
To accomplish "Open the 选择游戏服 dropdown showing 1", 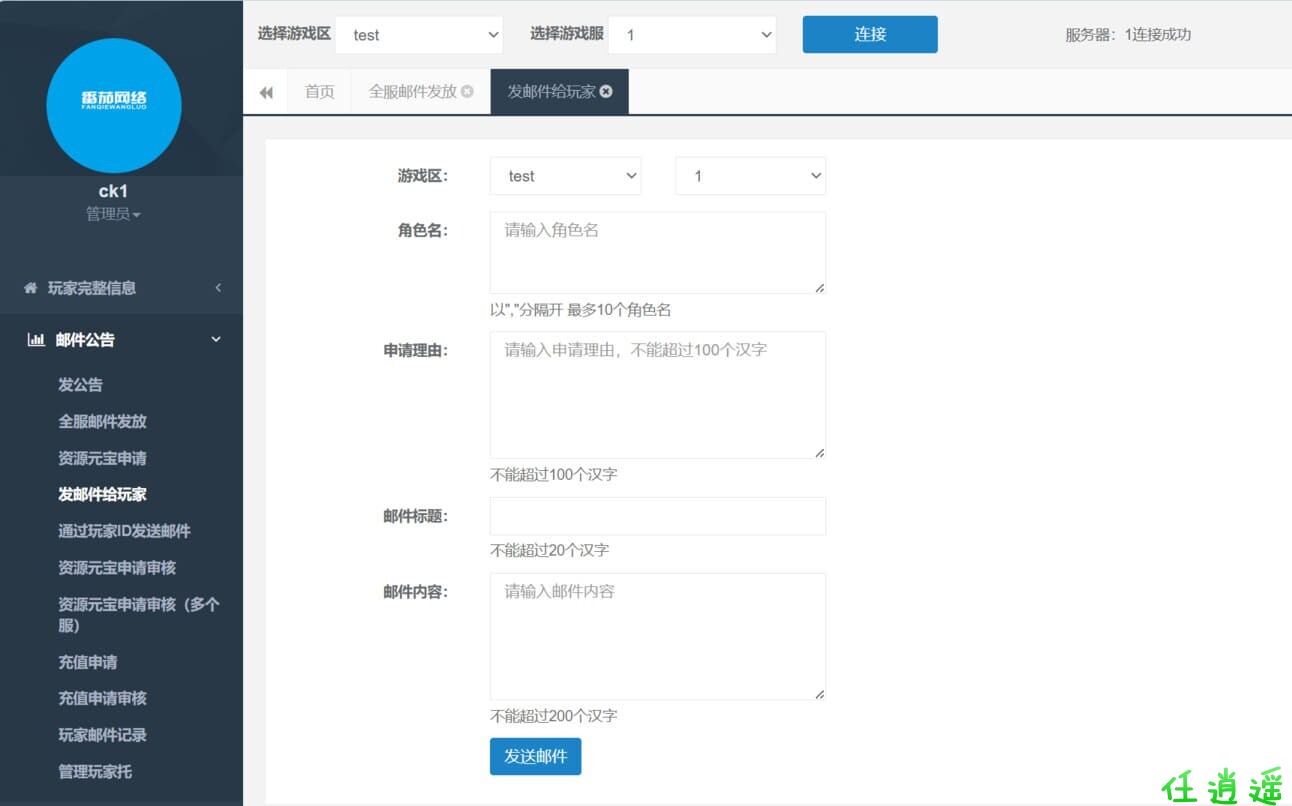I will (692, 34).
